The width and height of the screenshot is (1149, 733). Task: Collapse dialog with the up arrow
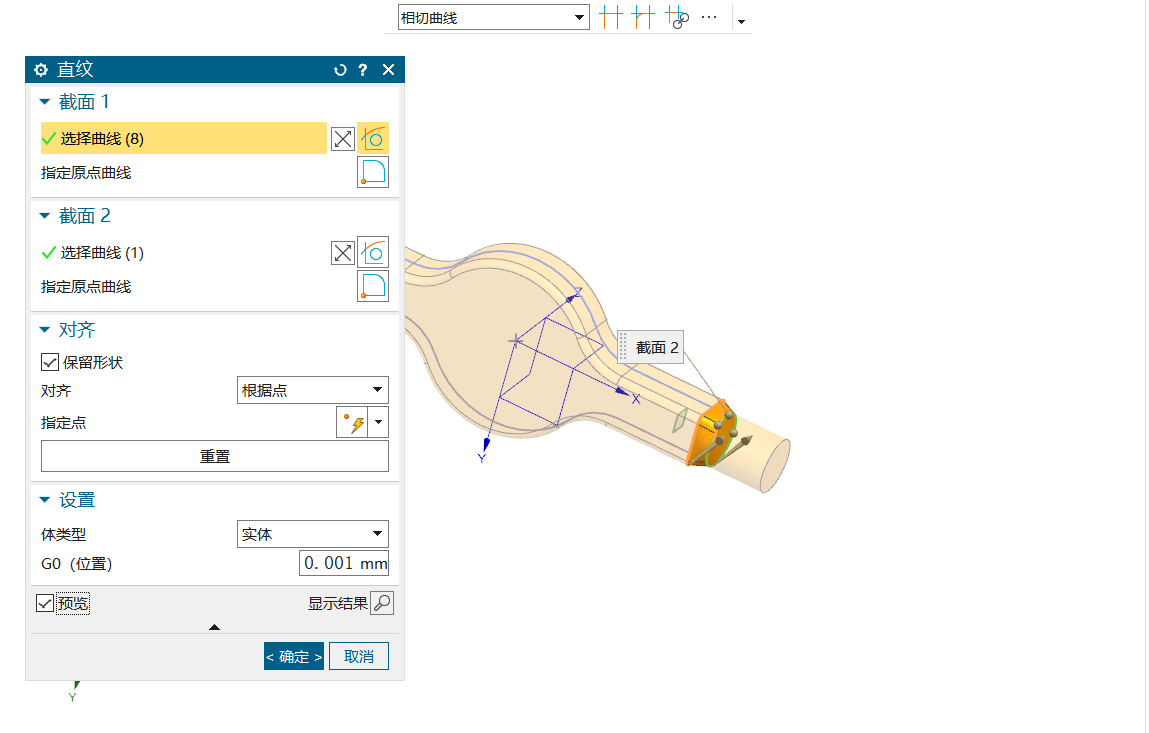tap(215, 627)
